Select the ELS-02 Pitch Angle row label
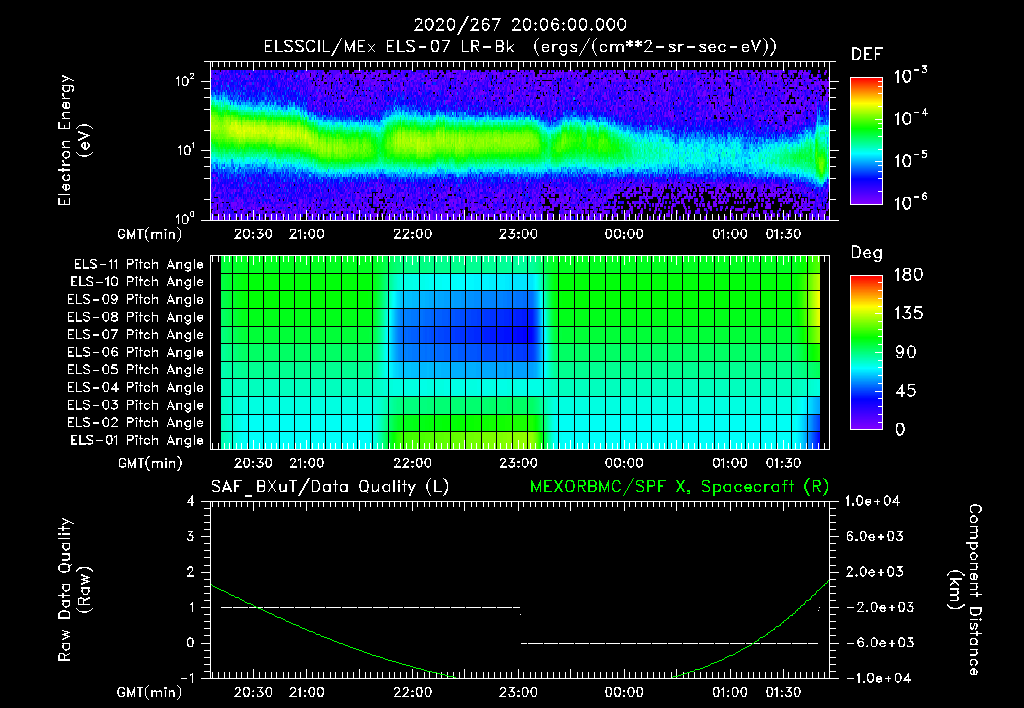Screen dimensions: 1024x708 point(136,423)
